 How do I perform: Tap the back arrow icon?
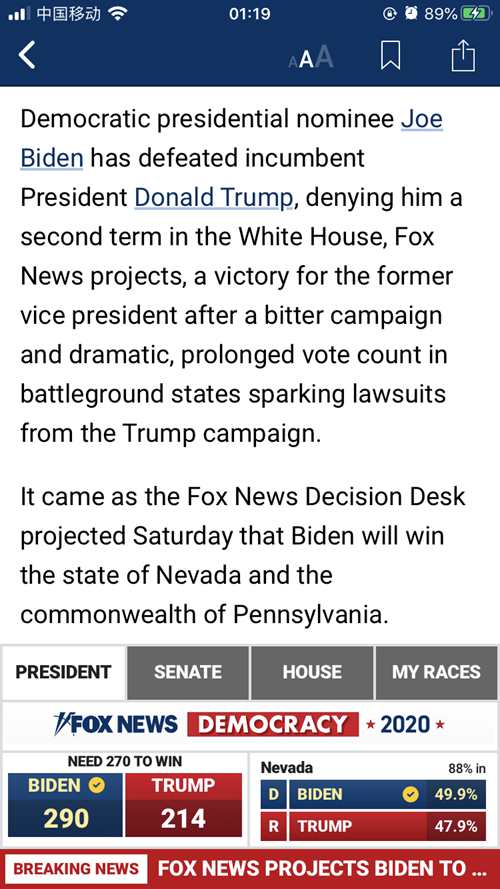pos(27,56)
